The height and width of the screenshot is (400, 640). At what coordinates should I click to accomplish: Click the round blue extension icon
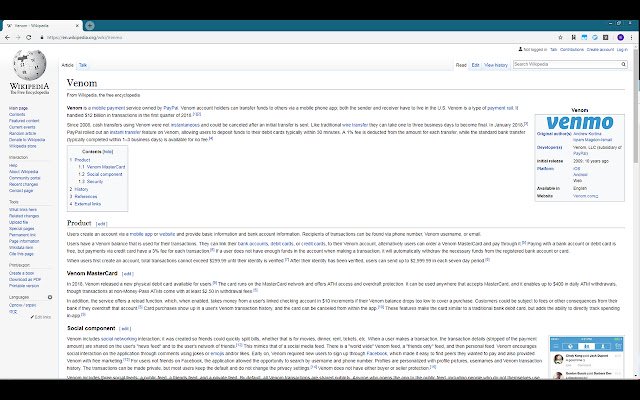pos(595,37)
